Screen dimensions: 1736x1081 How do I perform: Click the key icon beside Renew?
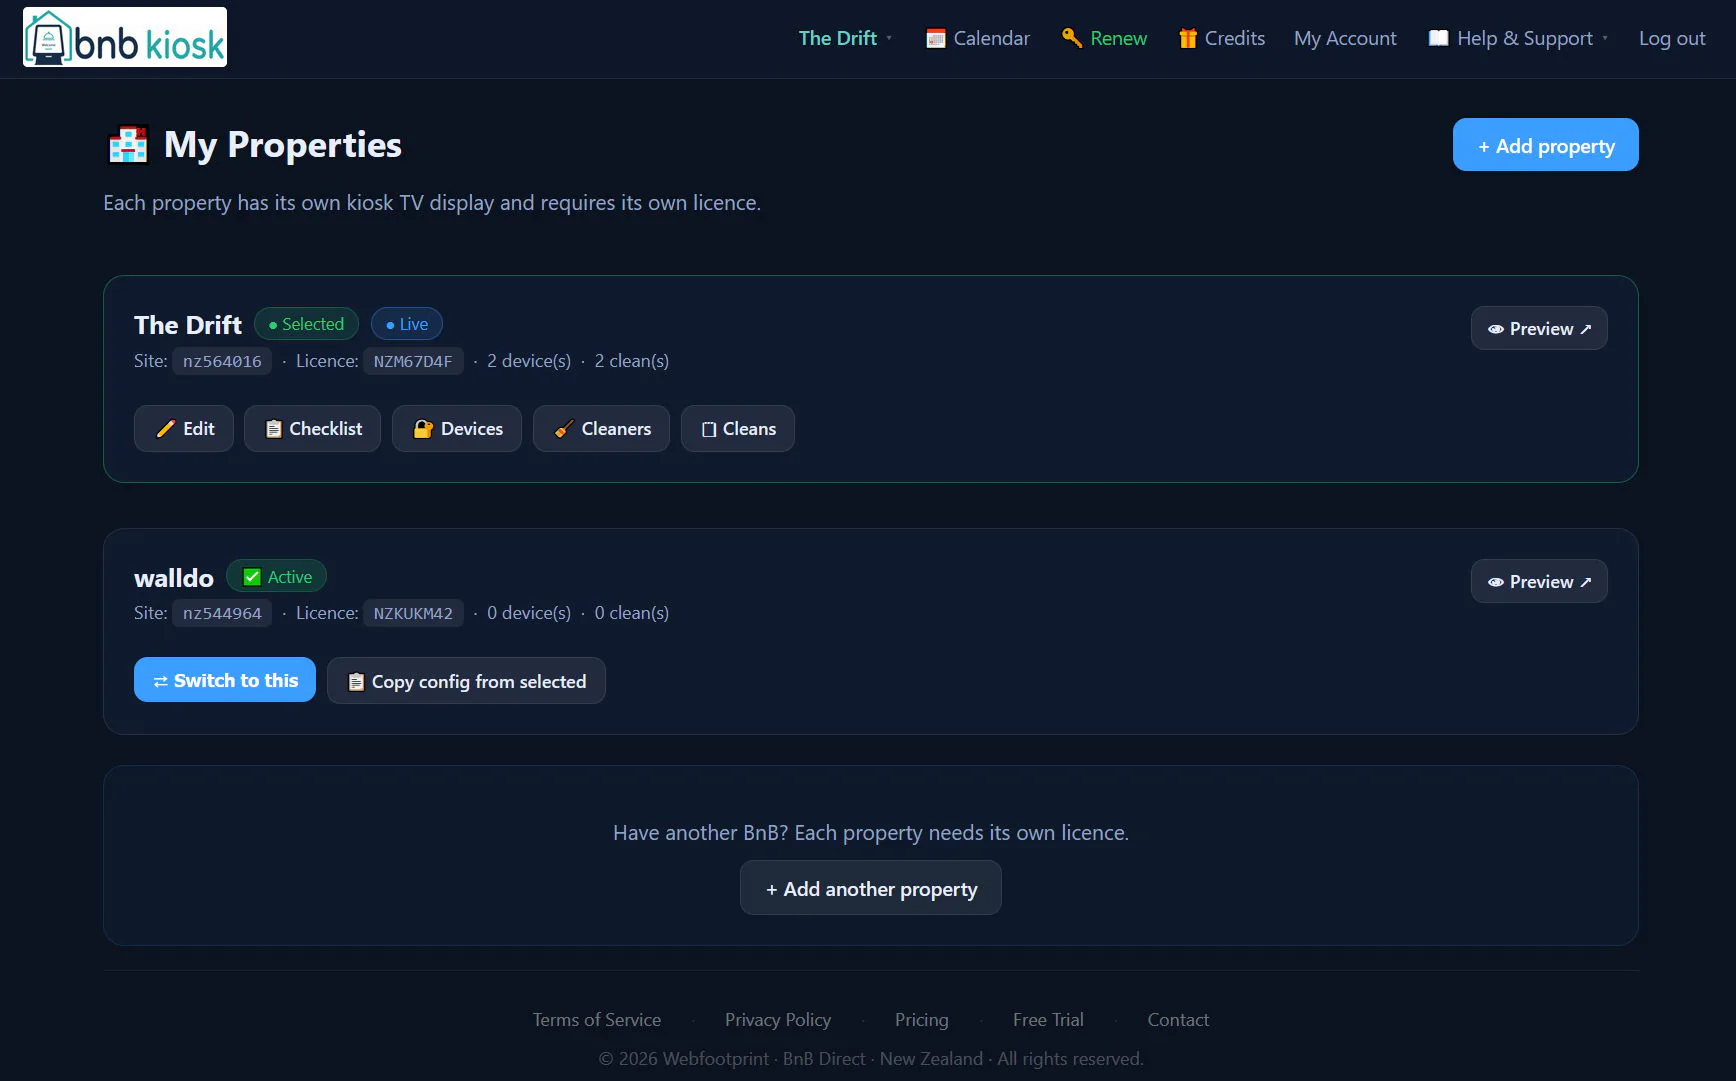(1072, 38)
